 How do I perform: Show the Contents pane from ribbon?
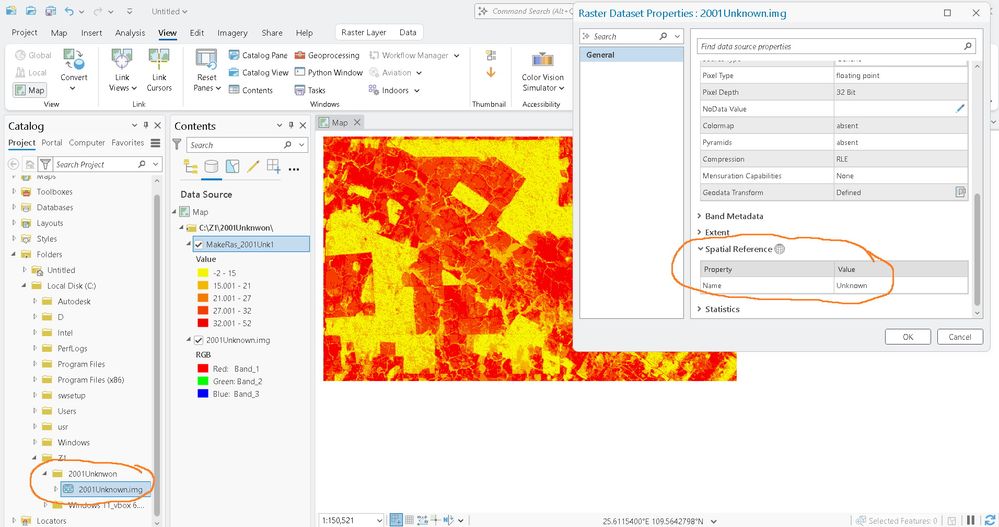click(250, 90)
